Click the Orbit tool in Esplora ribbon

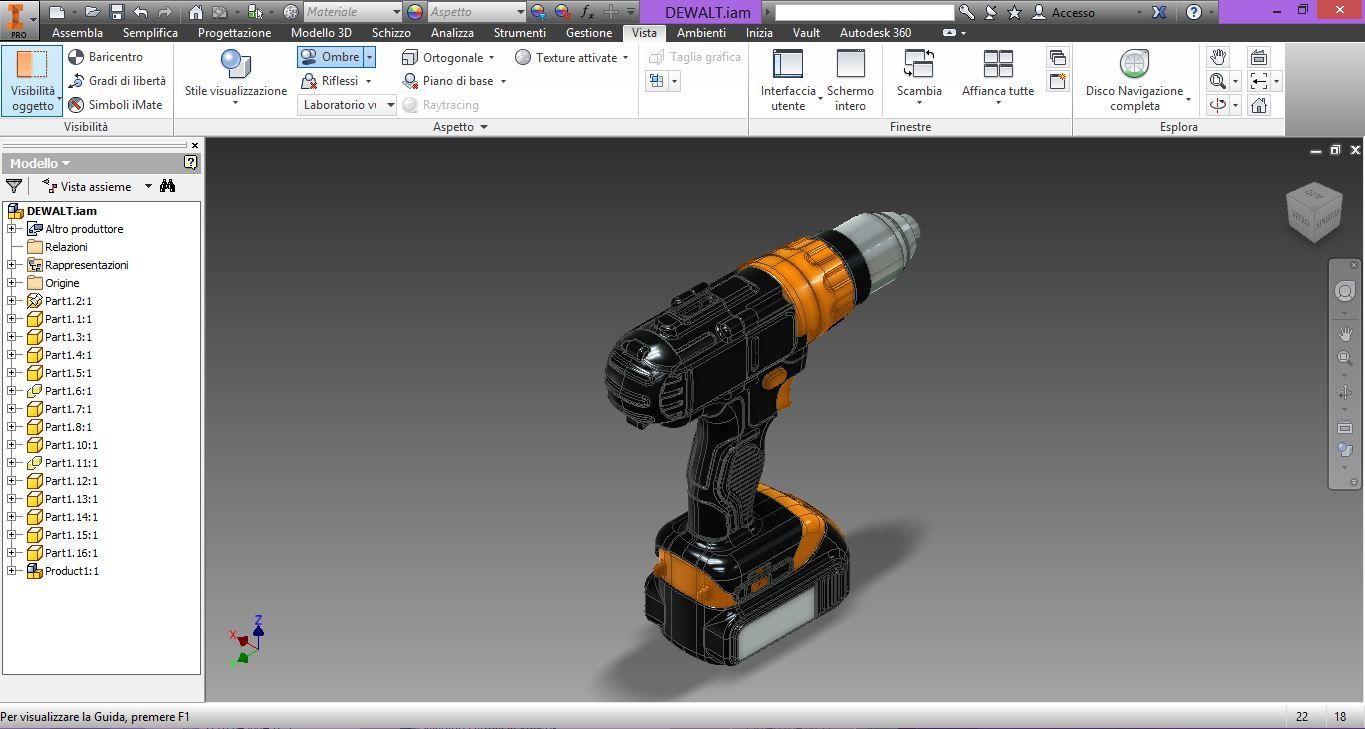[1217, 105]
